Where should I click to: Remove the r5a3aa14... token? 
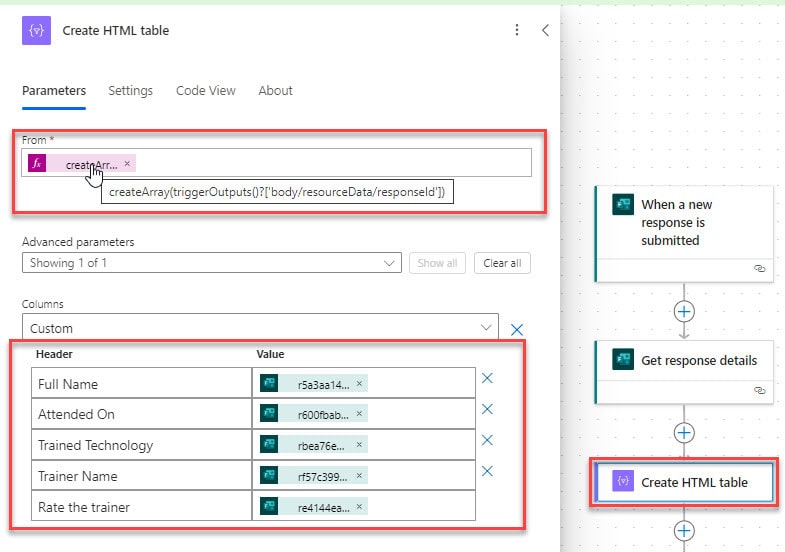click(x=359, y=384)
